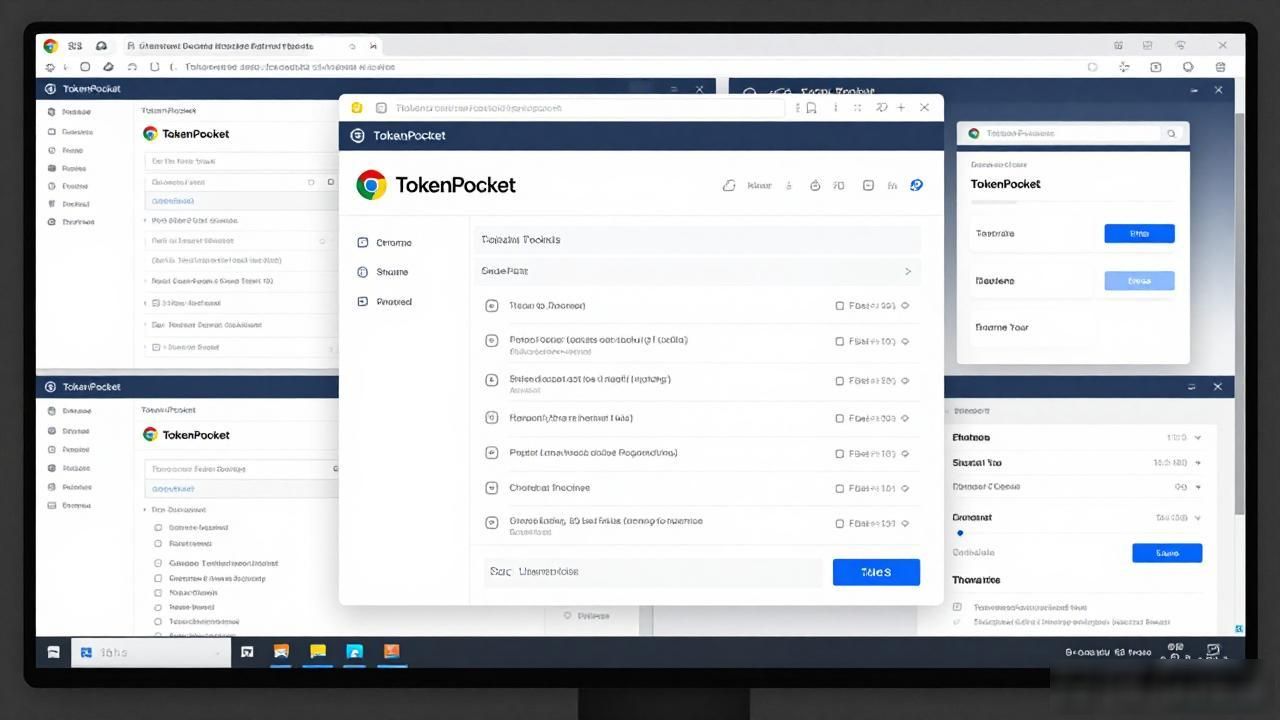
Task: Click the first sidebar icon in the upper-left window
Action: [52, 113]
